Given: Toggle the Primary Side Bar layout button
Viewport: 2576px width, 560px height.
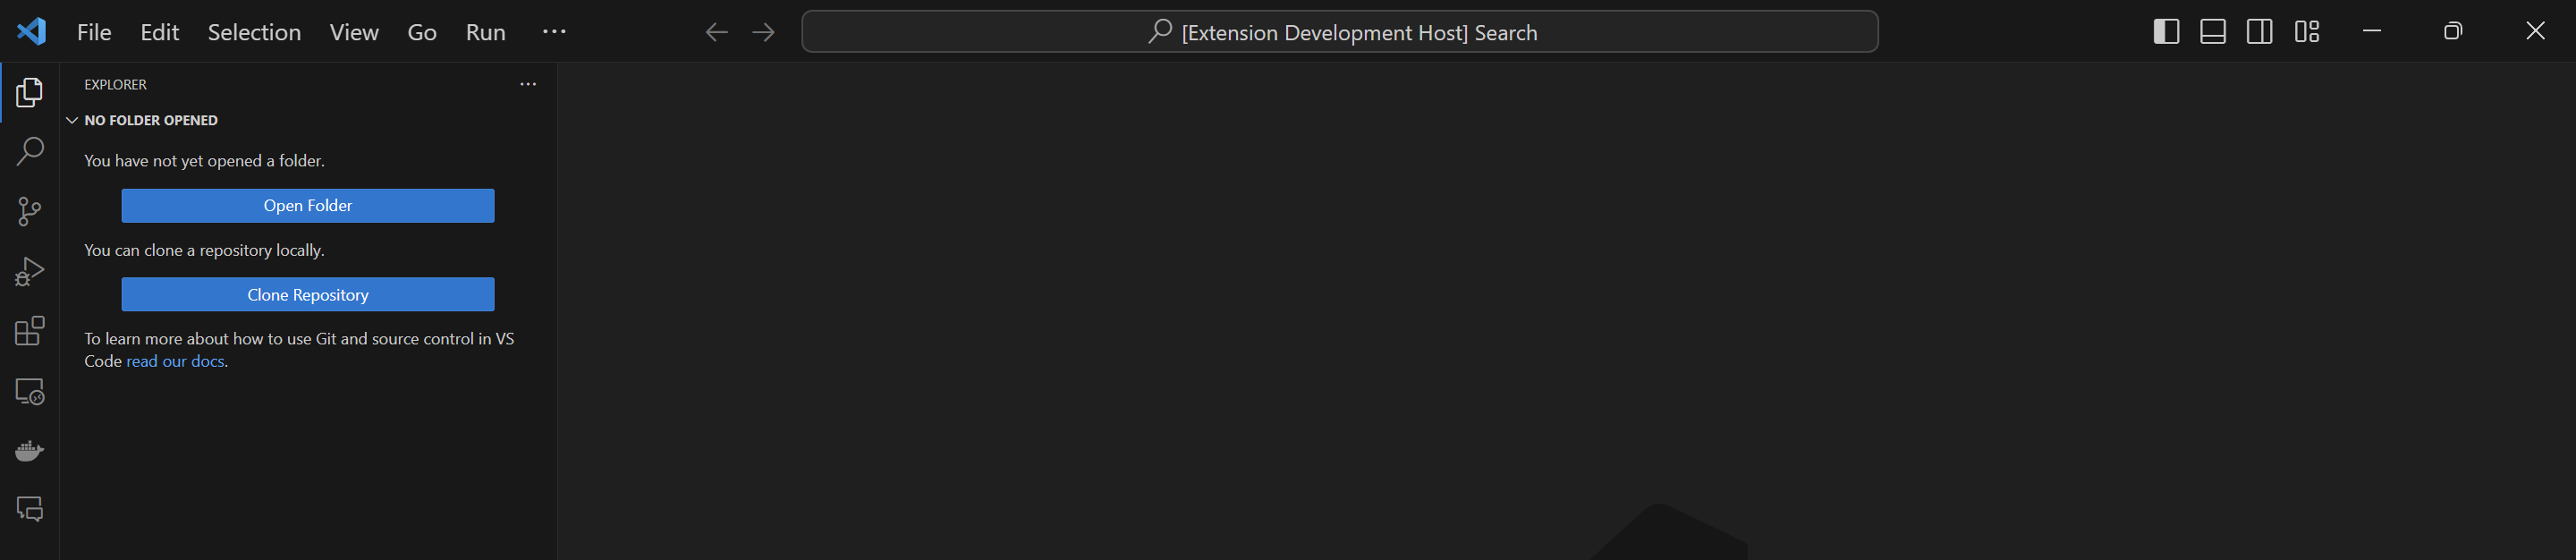Looking at the screenshot, I should (x=2166, y=32).
